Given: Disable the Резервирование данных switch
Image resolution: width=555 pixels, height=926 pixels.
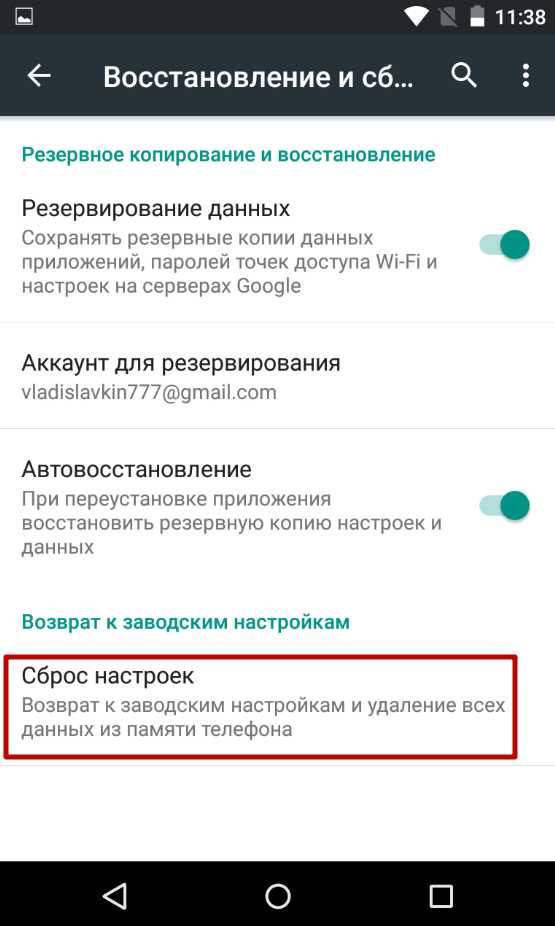Looking at the screenshot, I should tap(505, 244).
